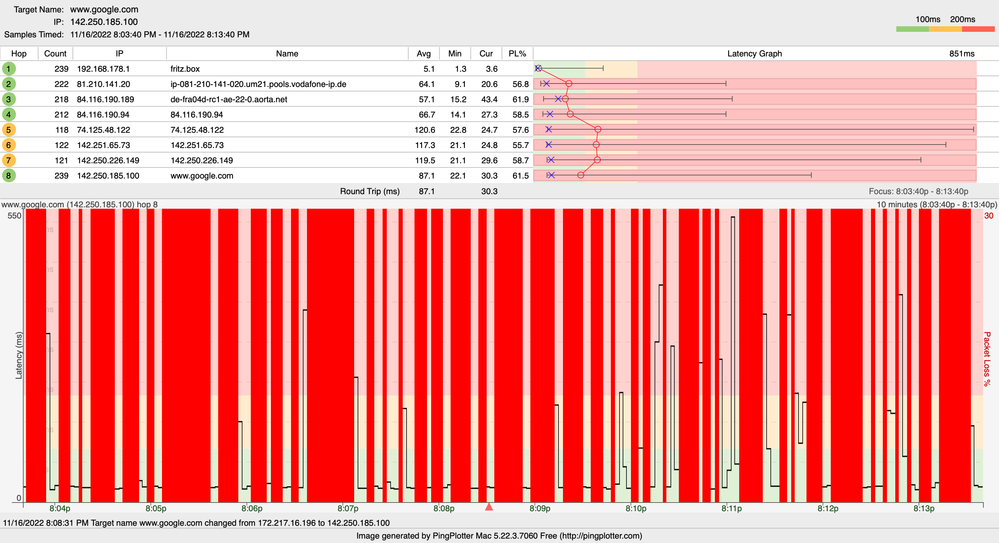Click the 8:07p time axis label
The height and width of the screenshot is (543, 999).
348,509
